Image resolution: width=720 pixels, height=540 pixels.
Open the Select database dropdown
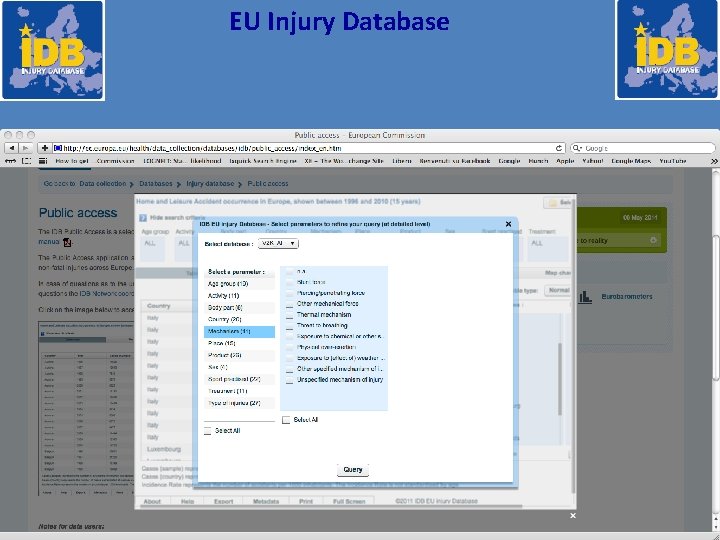click(x=278, y=243)
